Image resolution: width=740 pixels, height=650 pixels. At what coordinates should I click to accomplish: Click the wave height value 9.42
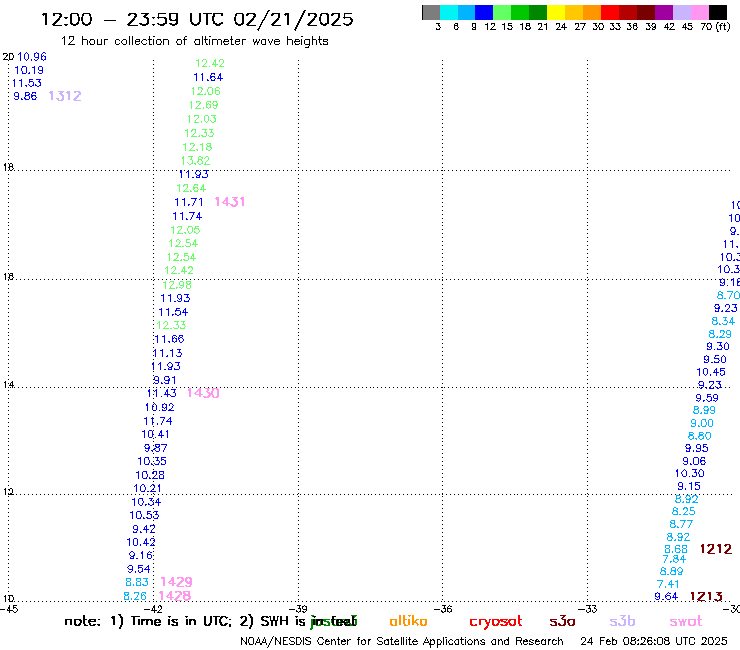143,529
